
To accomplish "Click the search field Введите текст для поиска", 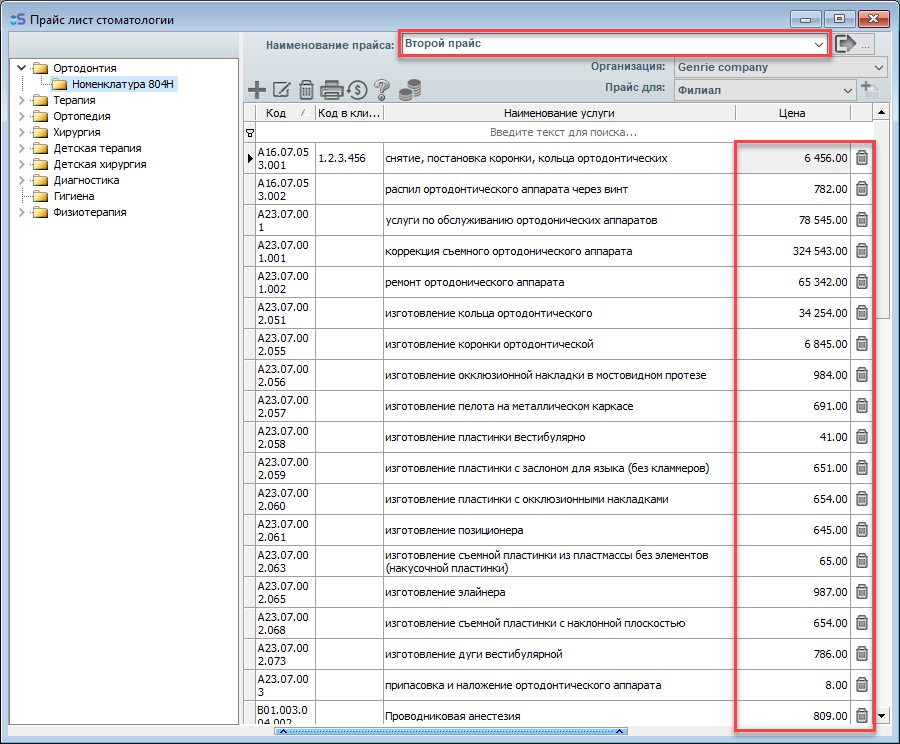I will [x=562, y=132].
